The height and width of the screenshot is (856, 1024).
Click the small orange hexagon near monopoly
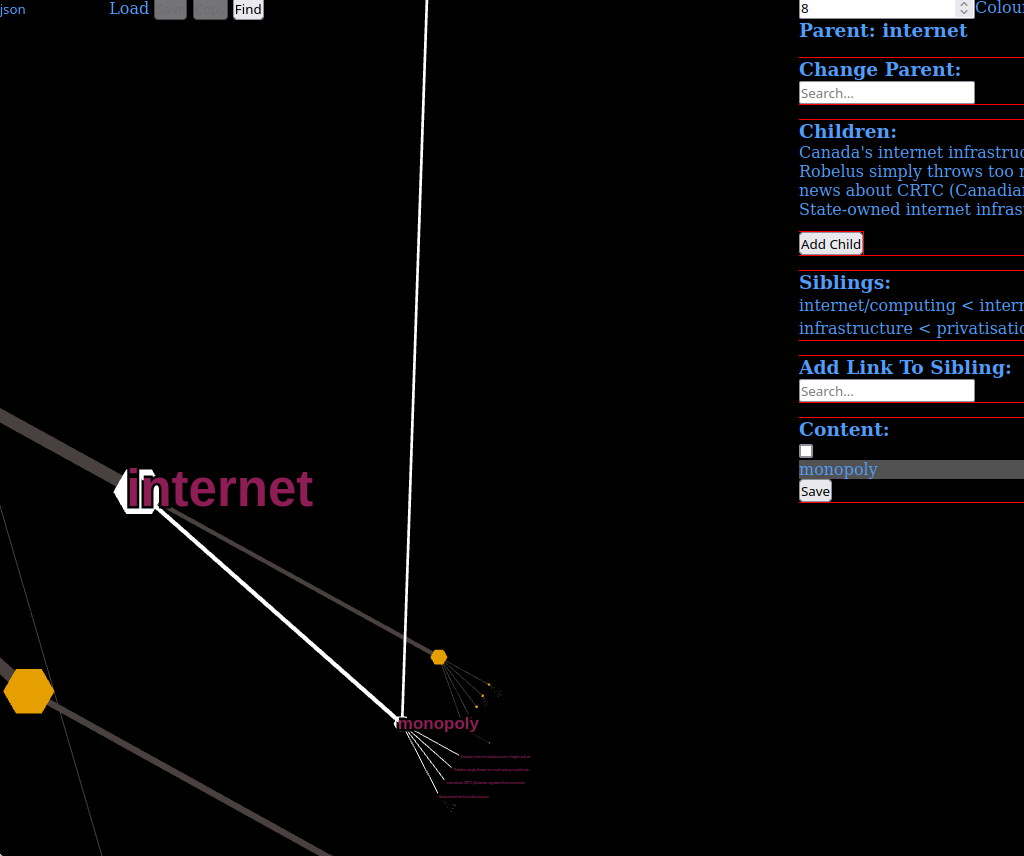[439, 657]
